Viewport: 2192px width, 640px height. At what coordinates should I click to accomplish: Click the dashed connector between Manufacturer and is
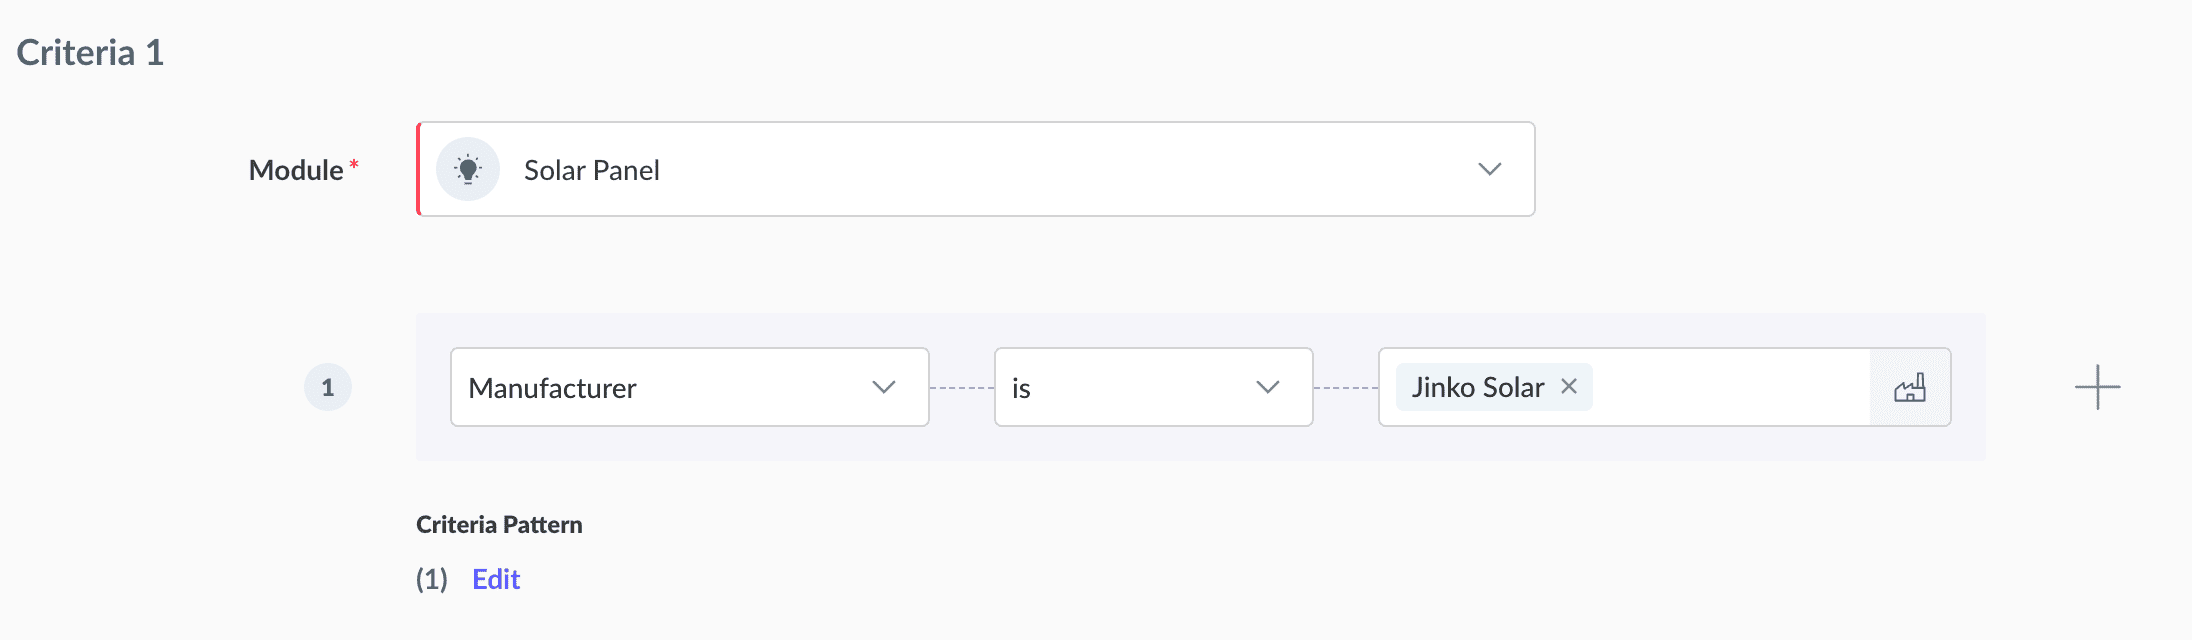(961, 387)
